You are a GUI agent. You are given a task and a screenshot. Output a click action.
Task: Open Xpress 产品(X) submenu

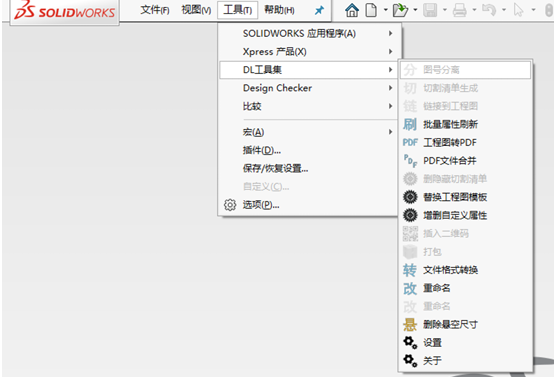(310, 52)
